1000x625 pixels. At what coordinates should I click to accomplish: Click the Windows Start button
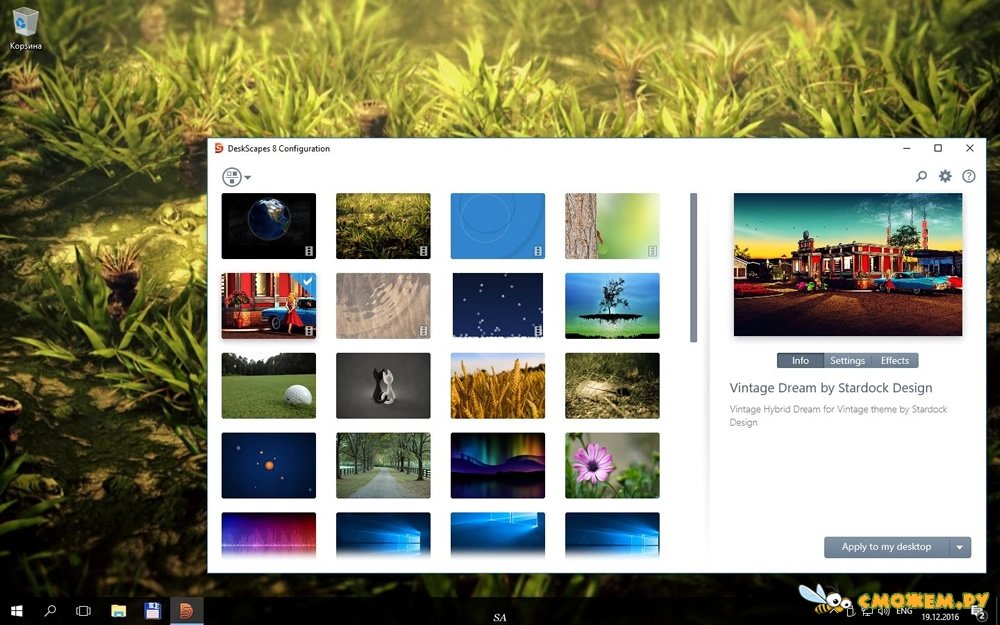pos(17,610)
